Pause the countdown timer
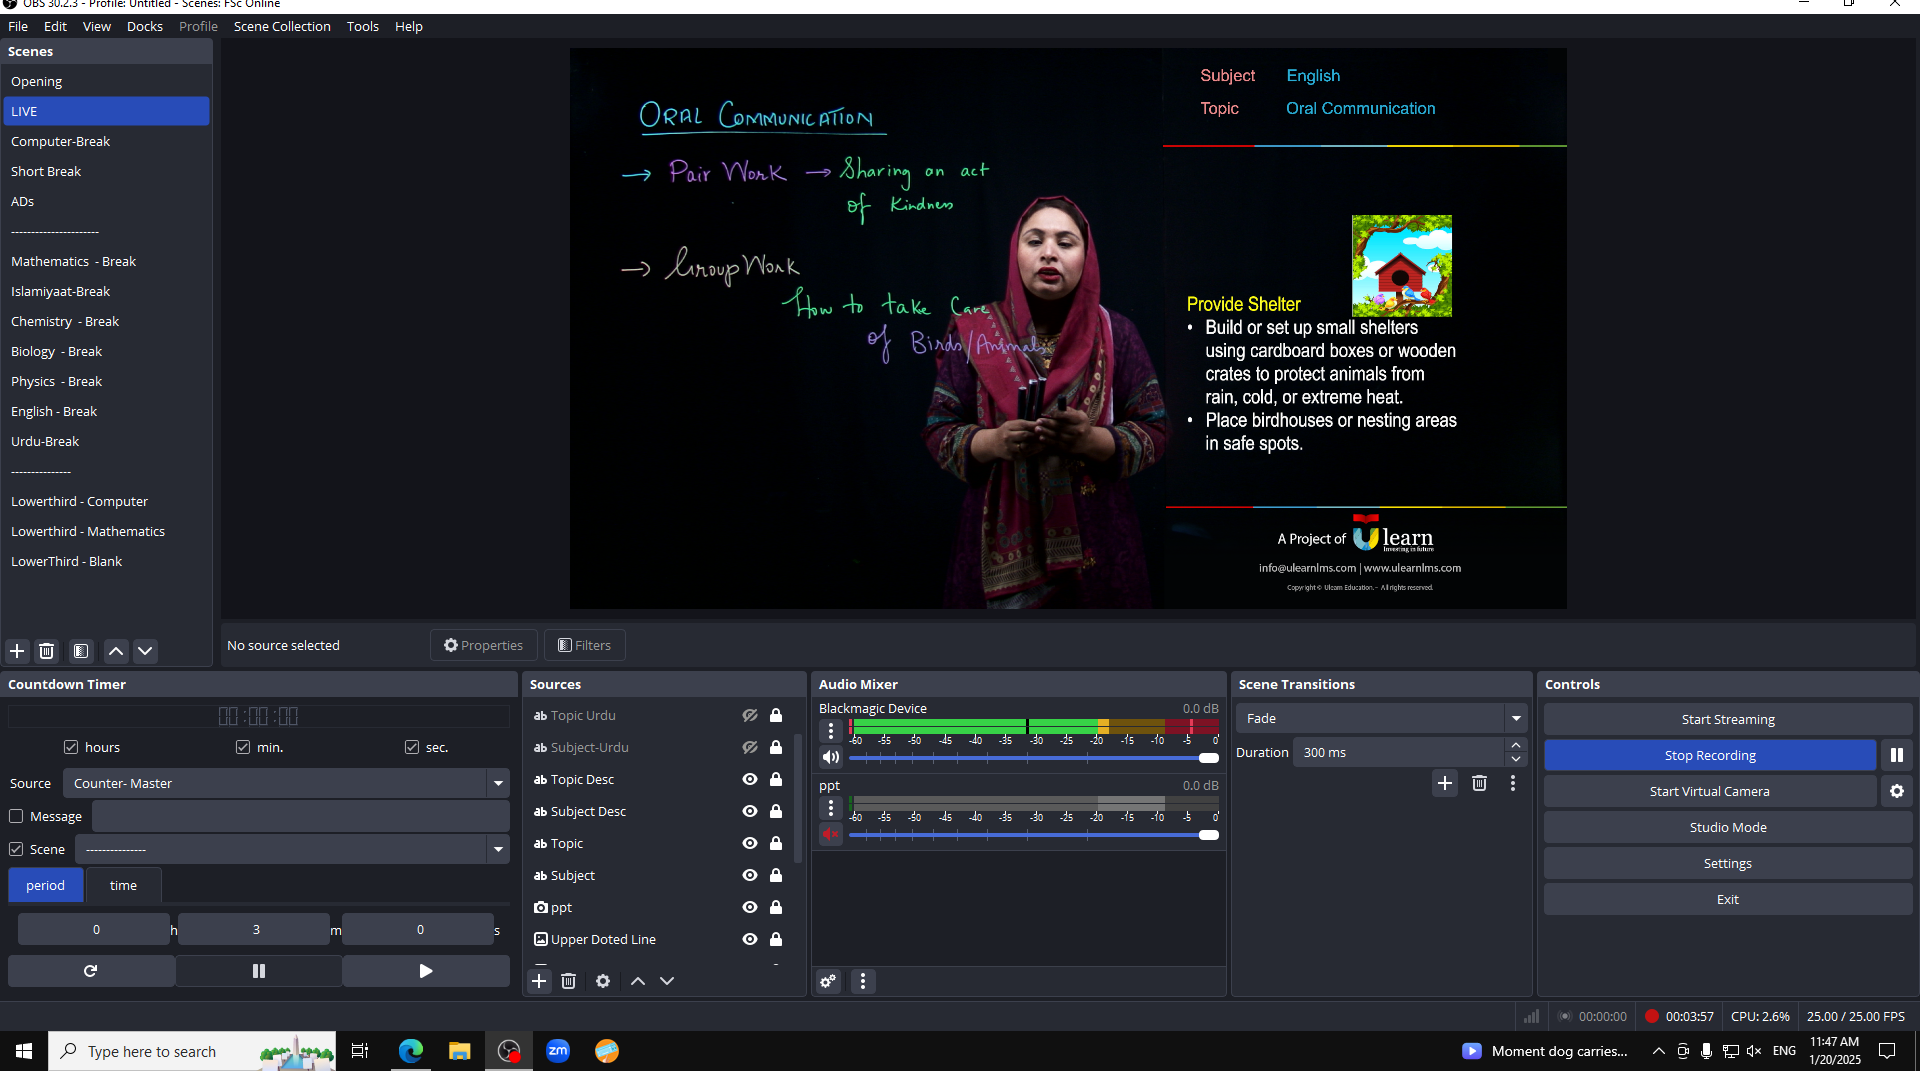1920x1071 pixels. 259,971
